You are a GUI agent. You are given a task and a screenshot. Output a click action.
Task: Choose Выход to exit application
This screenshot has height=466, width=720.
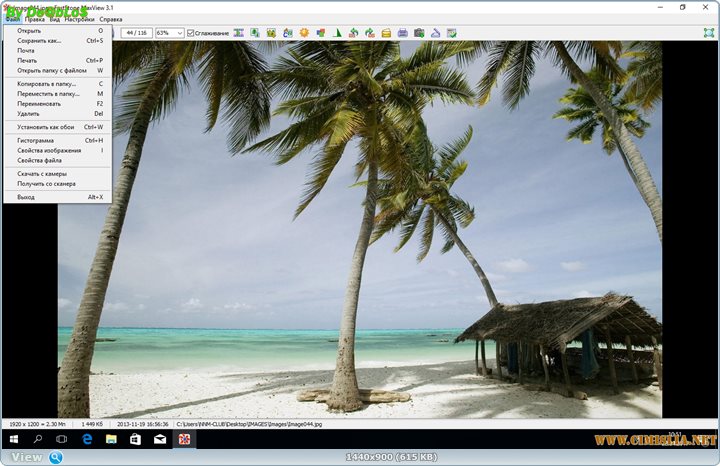point(57,197)
